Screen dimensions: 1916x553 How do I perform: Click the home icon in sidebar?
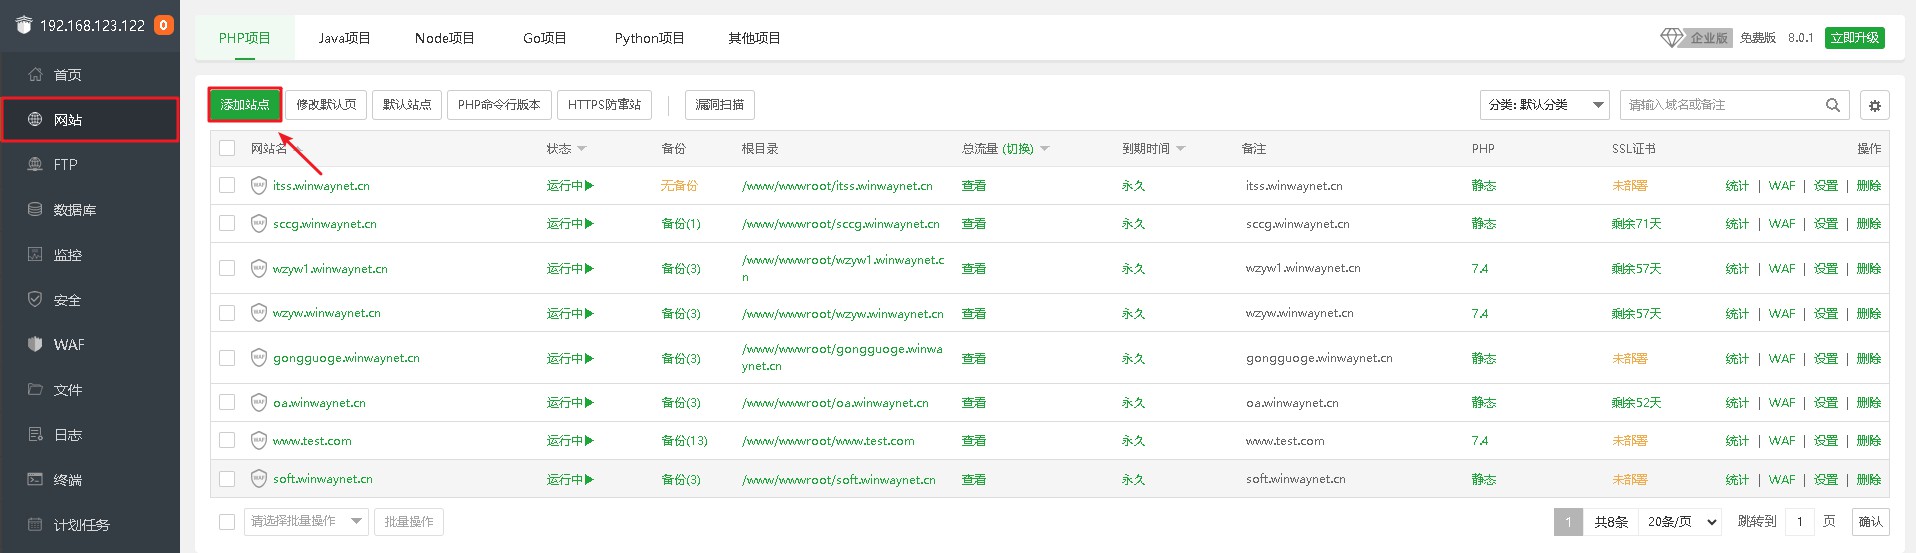pyautogui.click(x=35, y=74)
